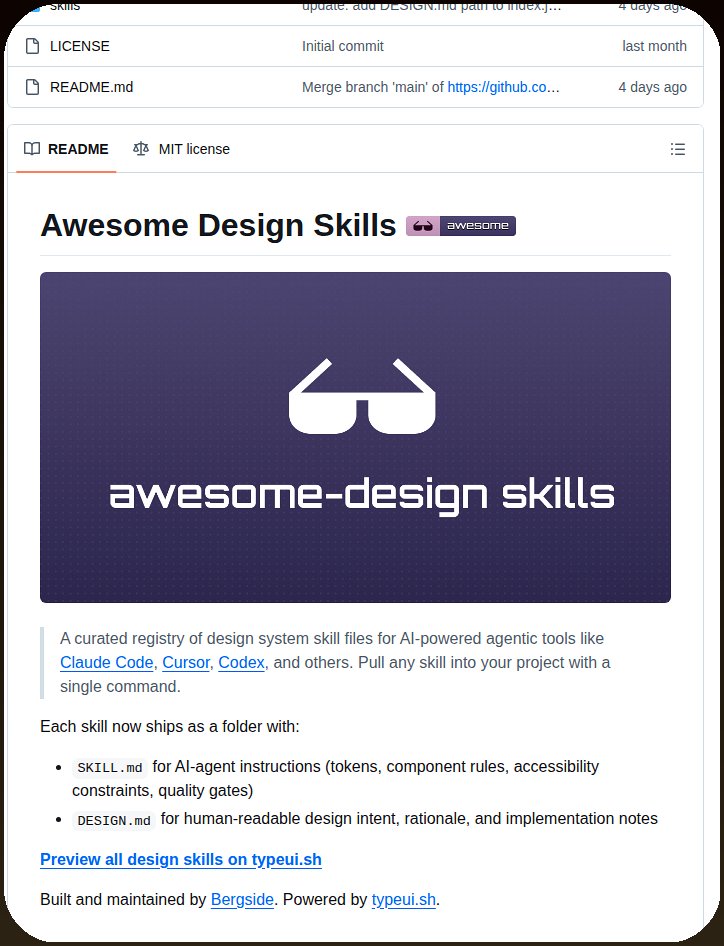
Task: Visit the typeui.sh link after 'Powered by'
Action: point(404,900)
